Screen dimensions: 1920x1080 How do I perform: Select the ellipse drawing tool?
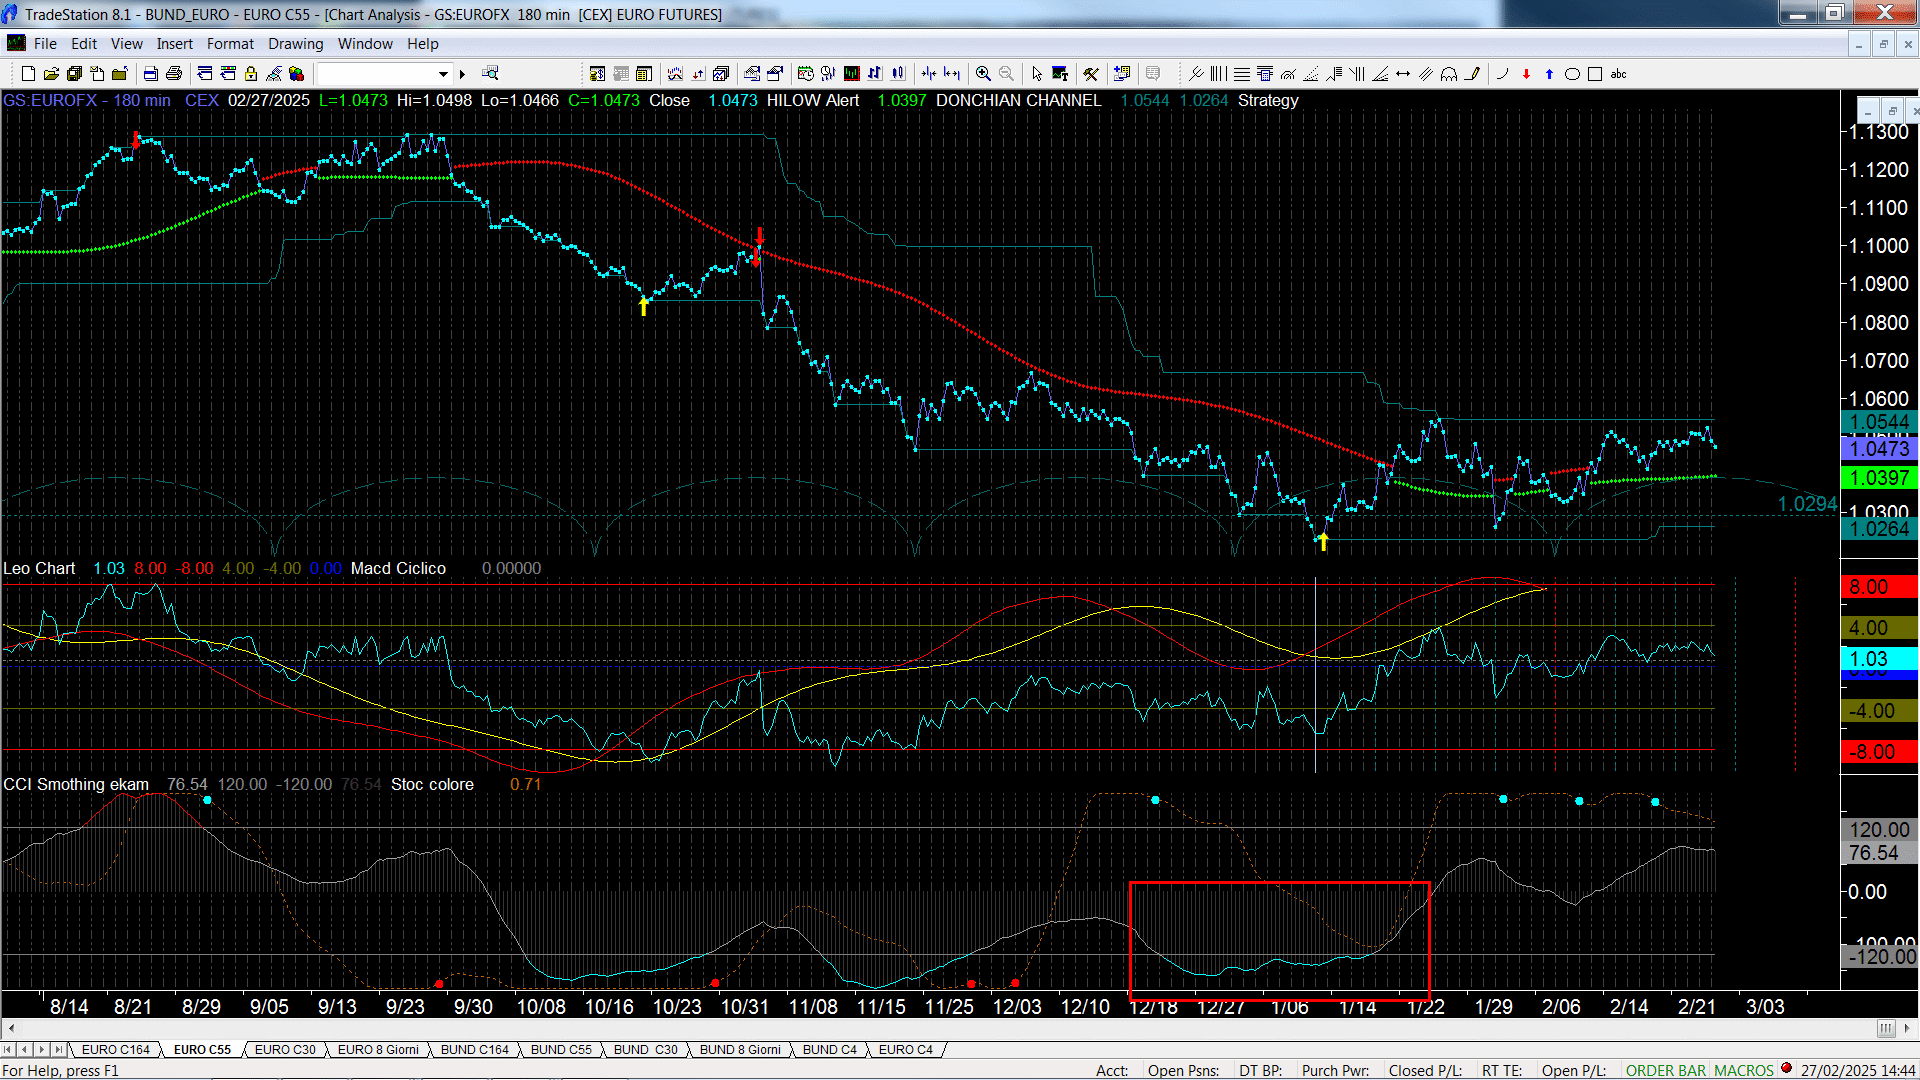coord(1572,73)
